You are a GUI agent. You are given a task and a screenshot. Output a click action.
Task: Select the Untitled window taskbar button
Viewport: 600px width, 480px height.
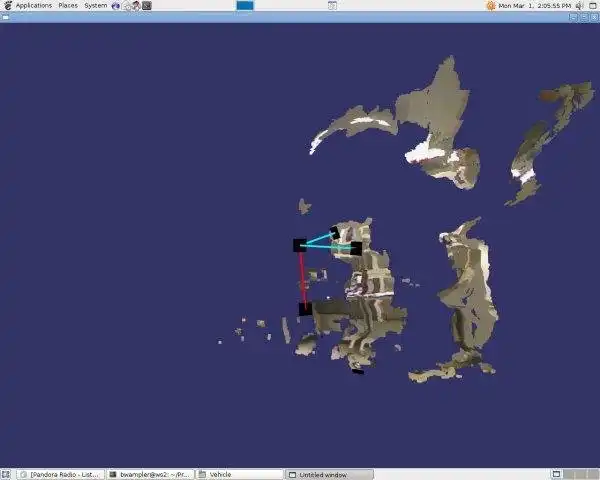pyautogui.click(x=329, y=475)
